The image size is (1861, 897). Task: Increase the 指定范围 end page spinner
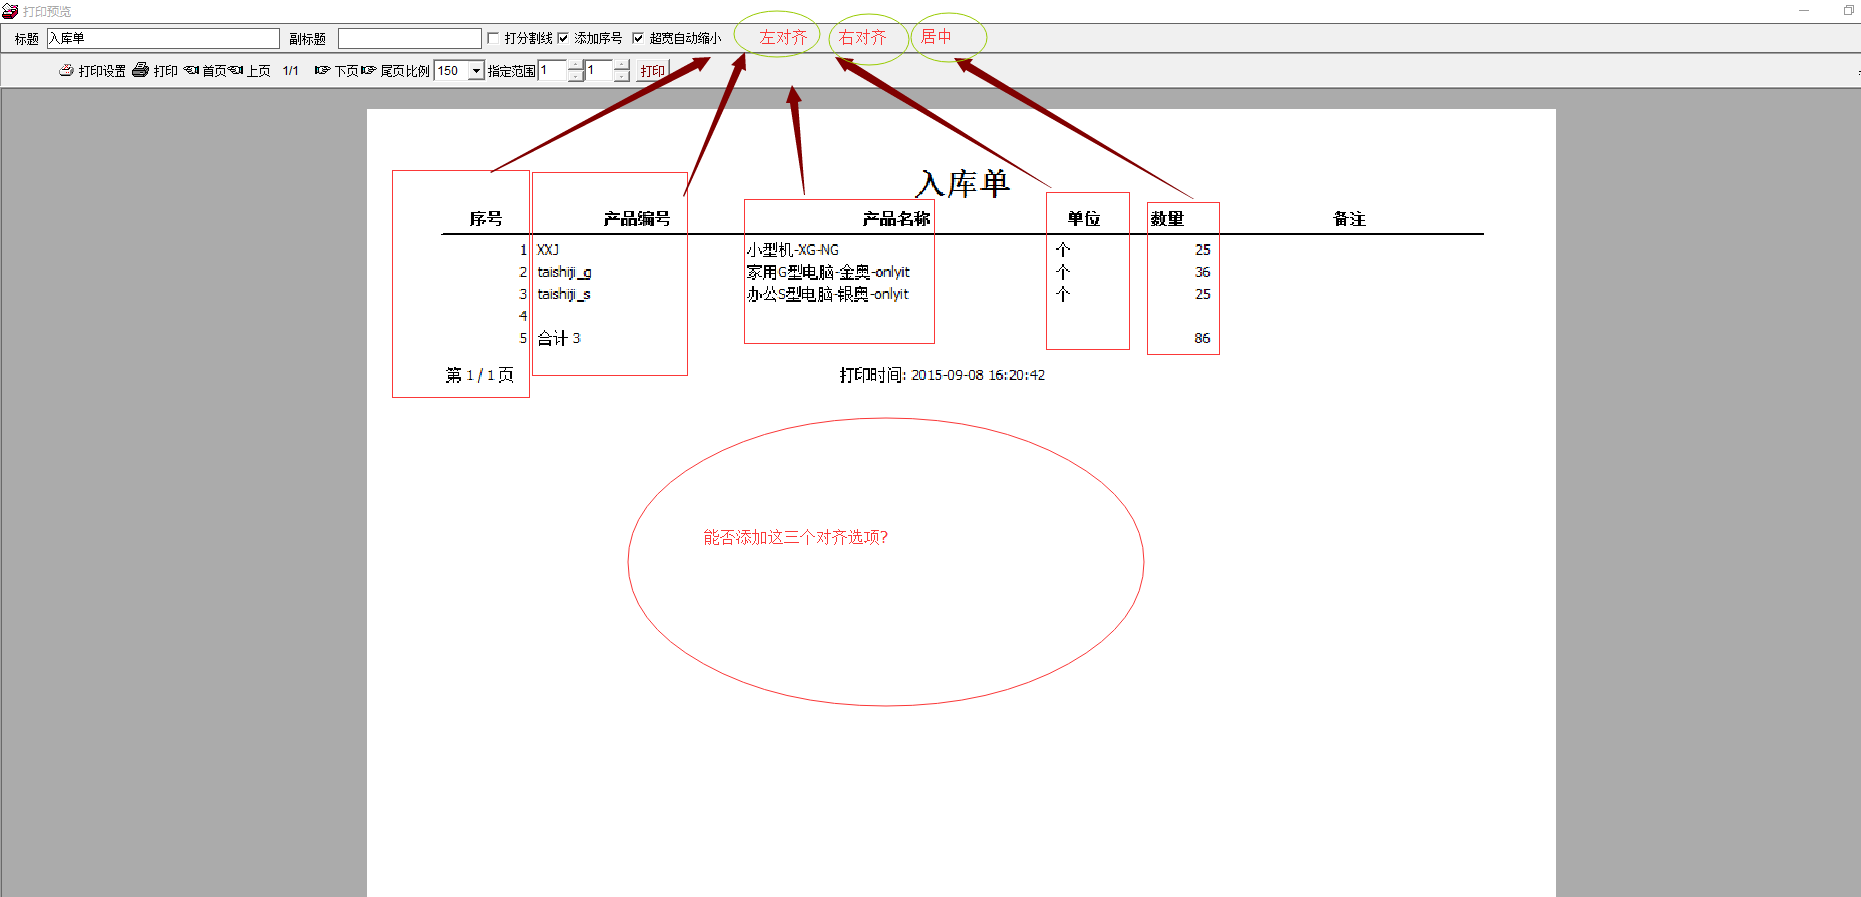[622, 65]
